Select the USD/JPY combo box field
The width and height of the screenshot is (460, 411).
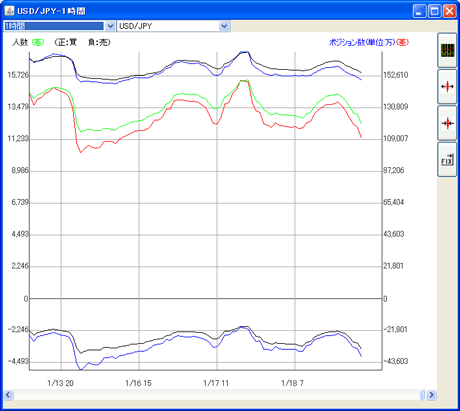click(x=173, y=26)
